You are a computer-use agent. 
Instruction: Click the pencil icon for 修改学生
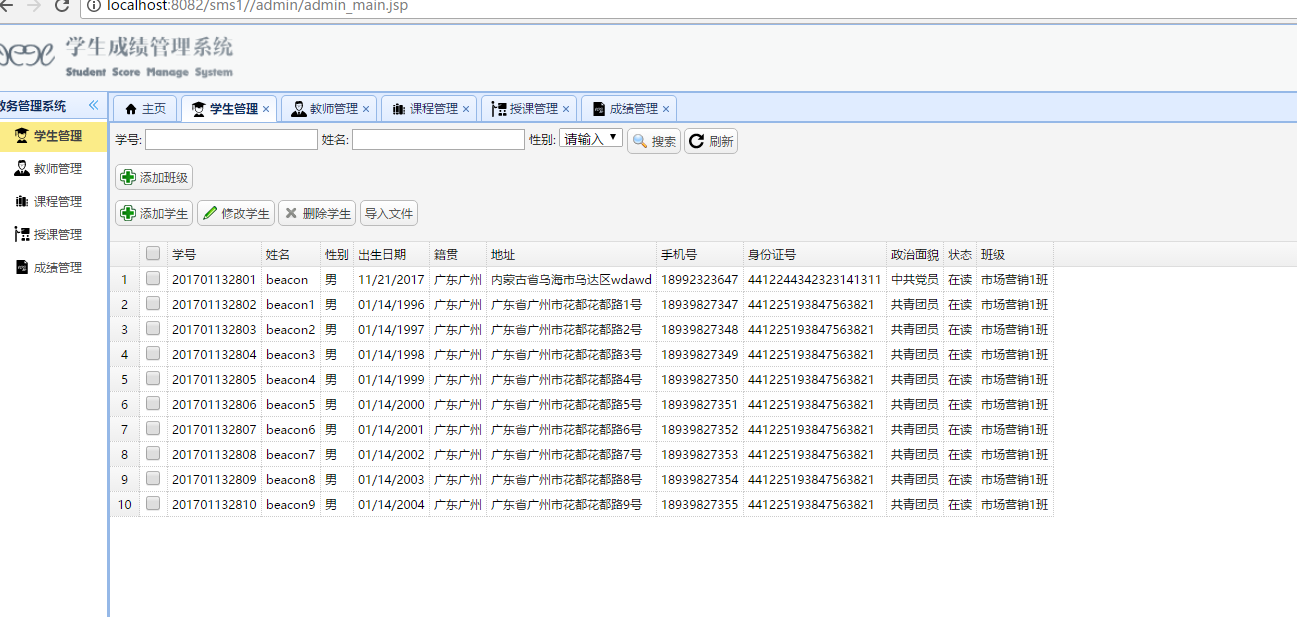(209, 213)
